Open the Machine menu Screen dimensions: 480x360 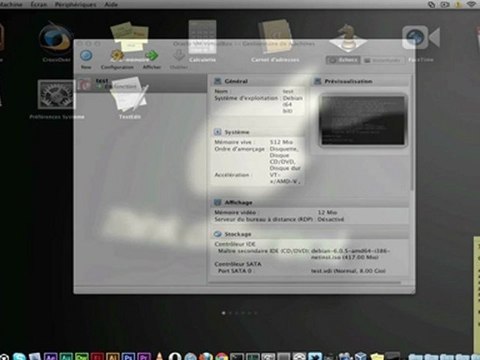(x=11, y=4)
